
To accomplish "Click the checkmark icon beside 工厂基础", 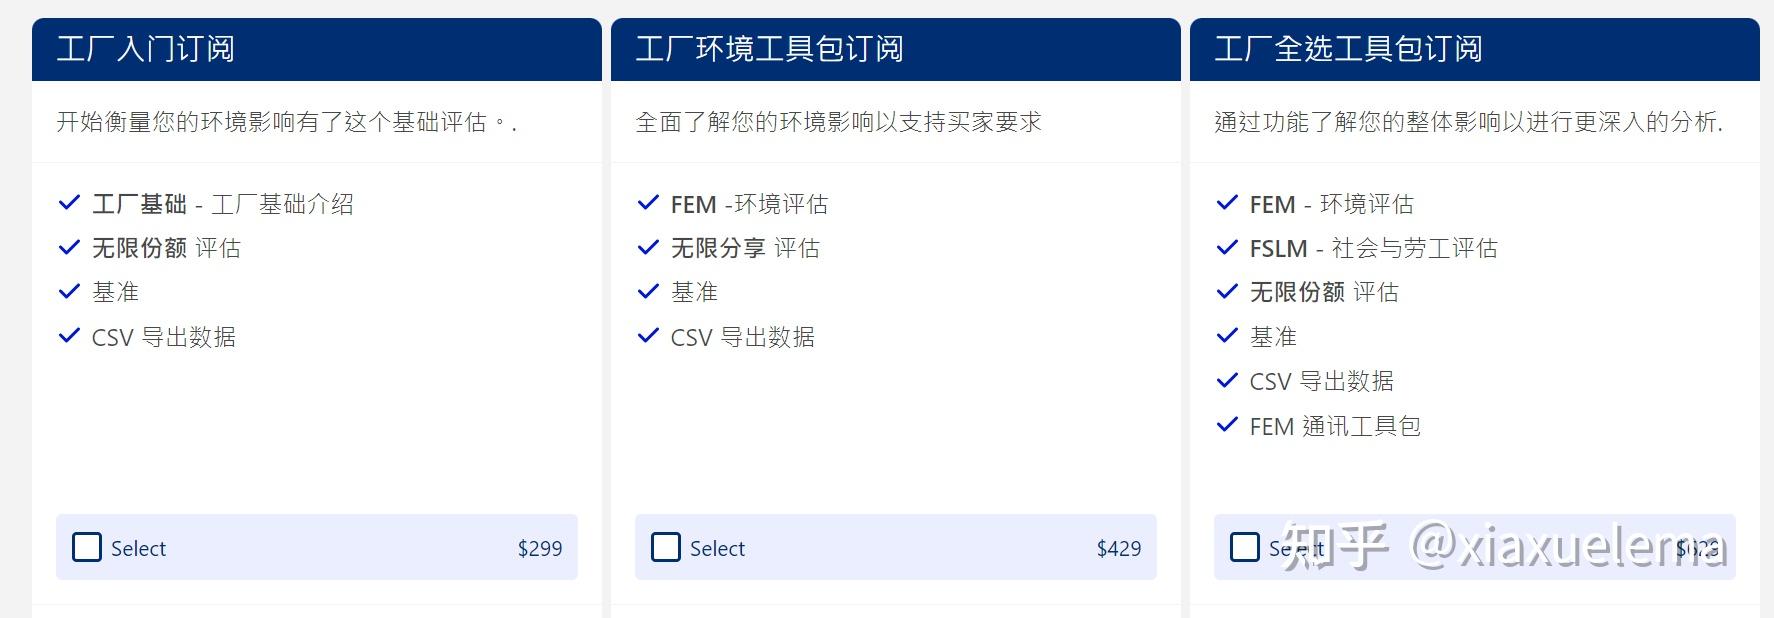I will [x=68, y=202].
